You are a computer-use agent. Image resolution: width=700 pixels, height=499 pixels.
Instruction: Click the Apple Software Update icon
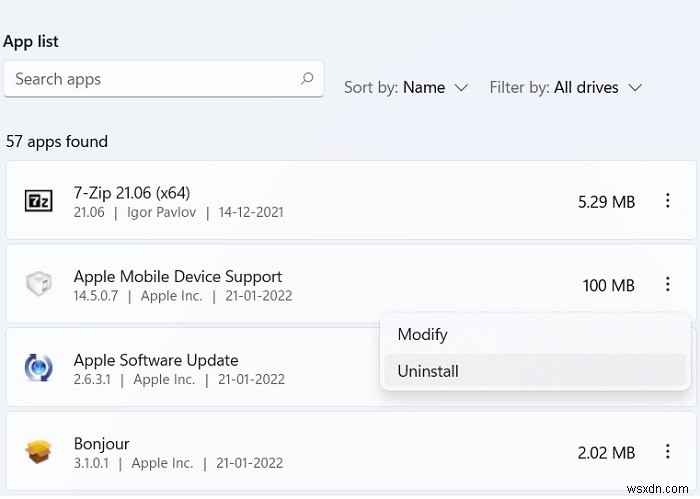pyautogui.click(x=38, y=369)
